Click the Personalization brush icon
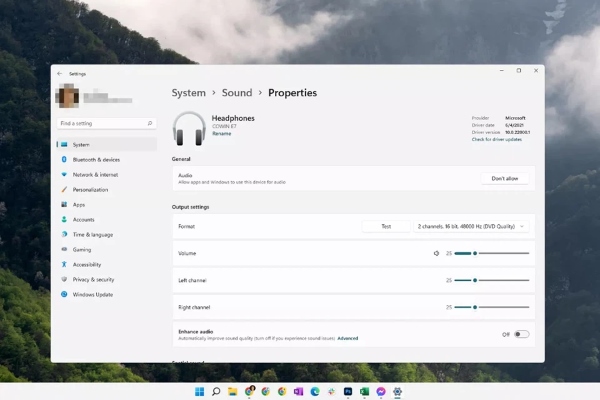Image resolution: width=600 pixels, height=400 pixels. pos(64,189)
